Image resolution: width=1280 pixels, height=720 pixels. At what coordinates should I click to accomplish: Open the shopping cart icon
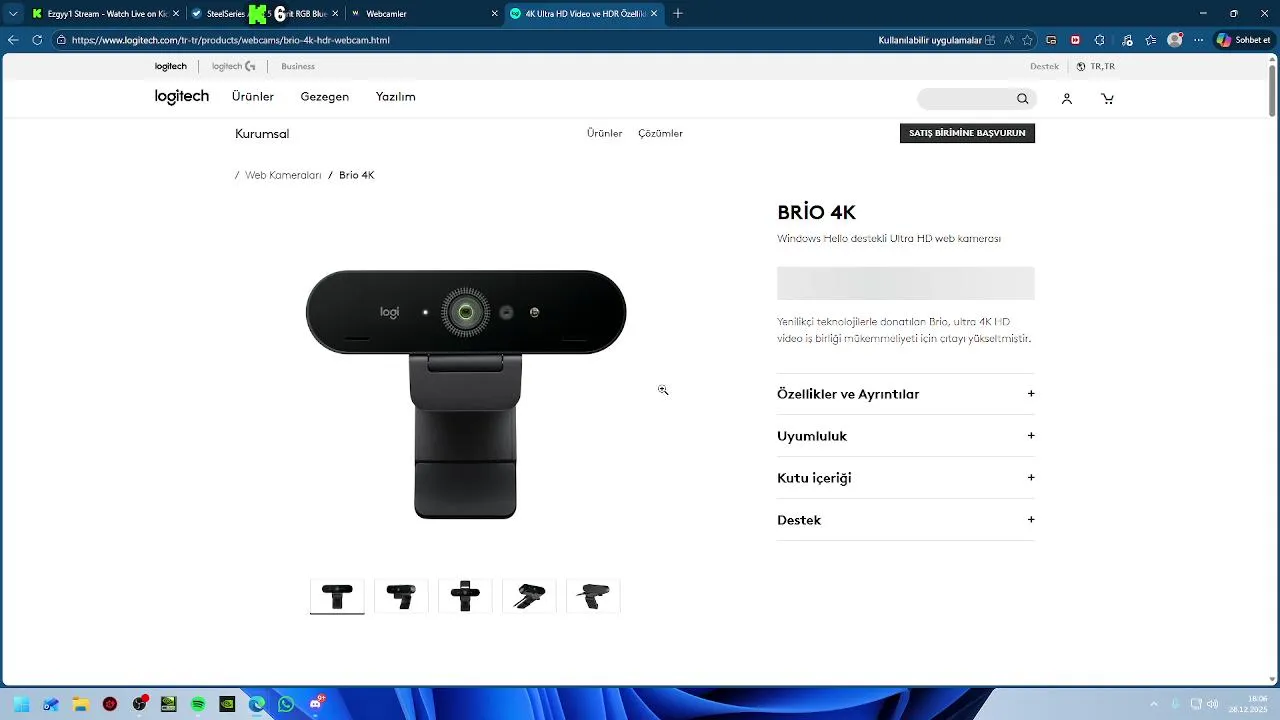pos(1107,98)
